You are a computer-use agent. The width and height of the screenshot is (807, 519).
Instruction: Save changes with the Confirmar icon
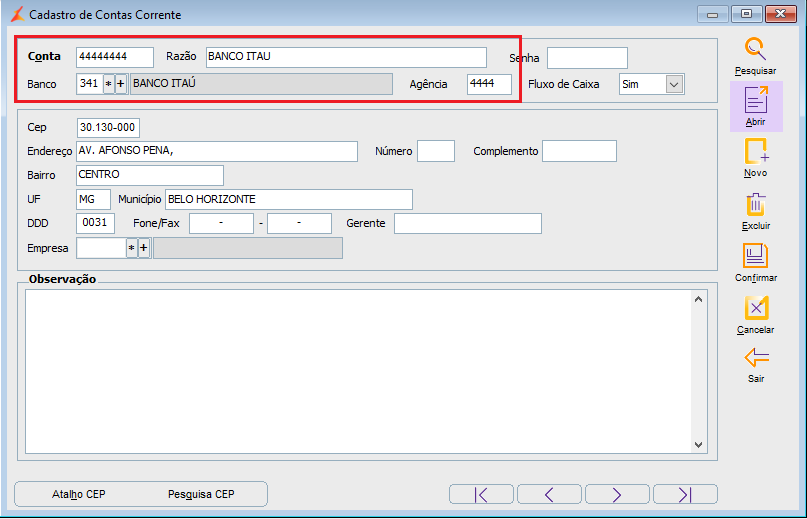pyautogui.click(x=755, y=255)
